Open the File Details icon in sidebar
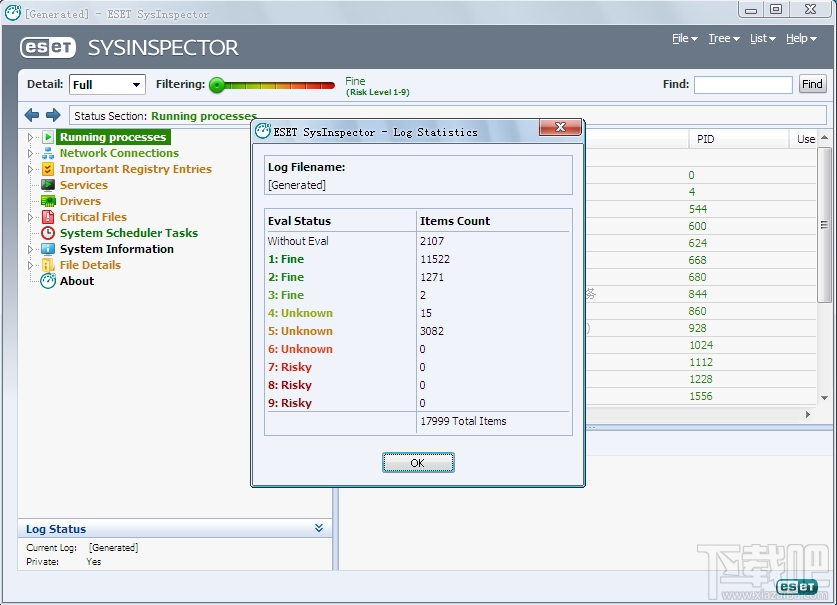This screenshot has height=605, width=837. tap(48, 265)
